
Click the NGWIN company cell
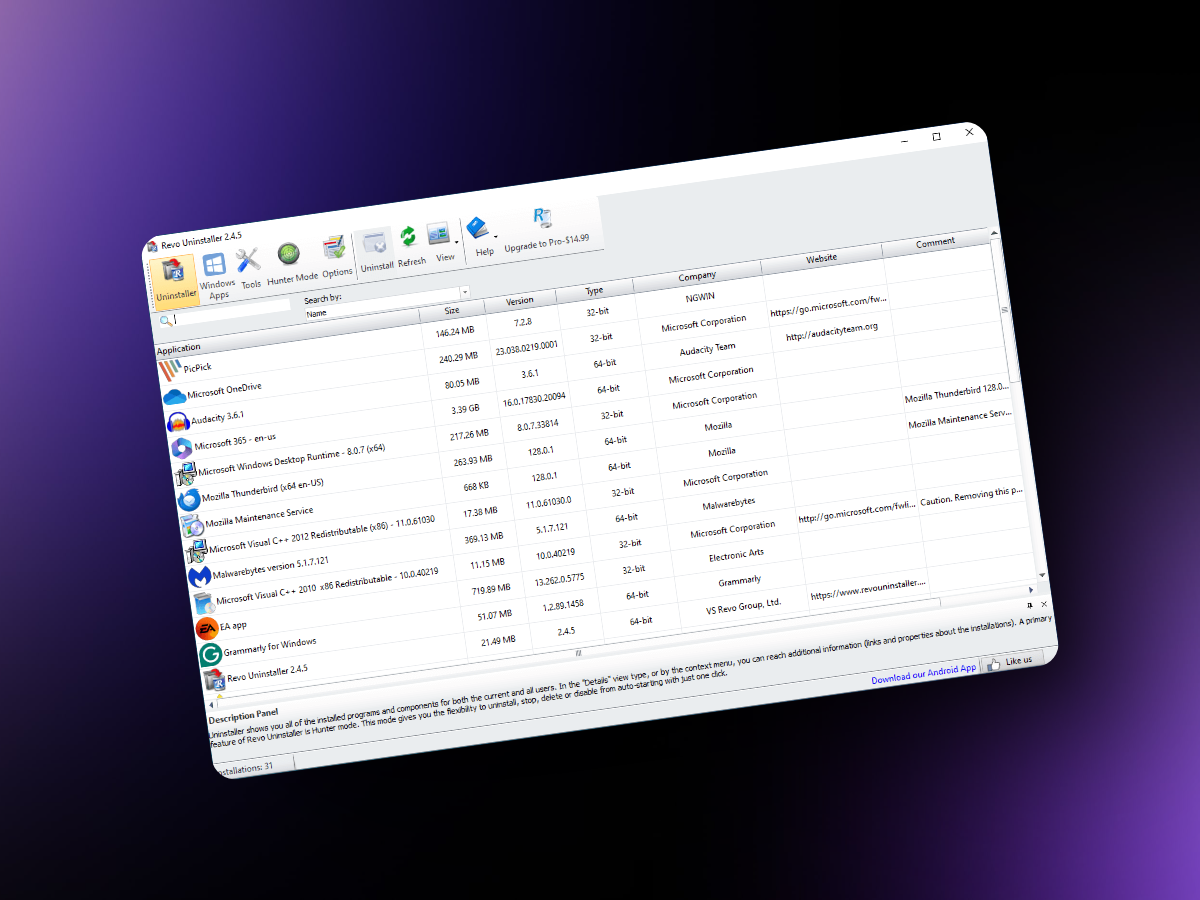tap(701, 297)
